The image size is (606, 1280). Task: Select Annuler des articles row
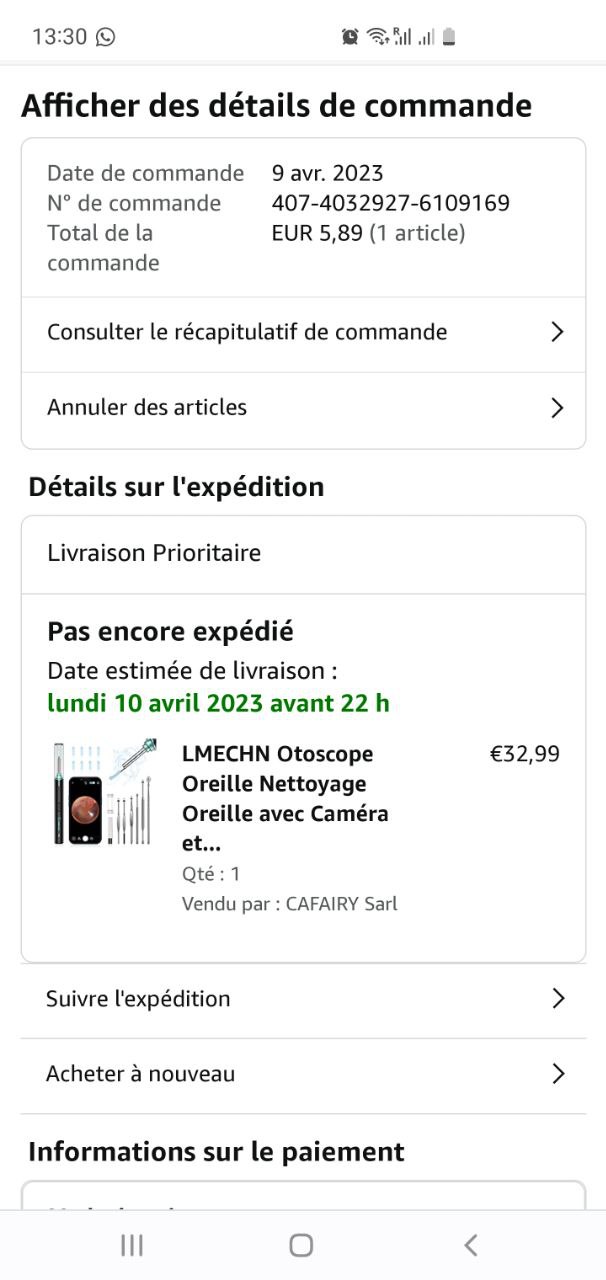coord(147,408)
